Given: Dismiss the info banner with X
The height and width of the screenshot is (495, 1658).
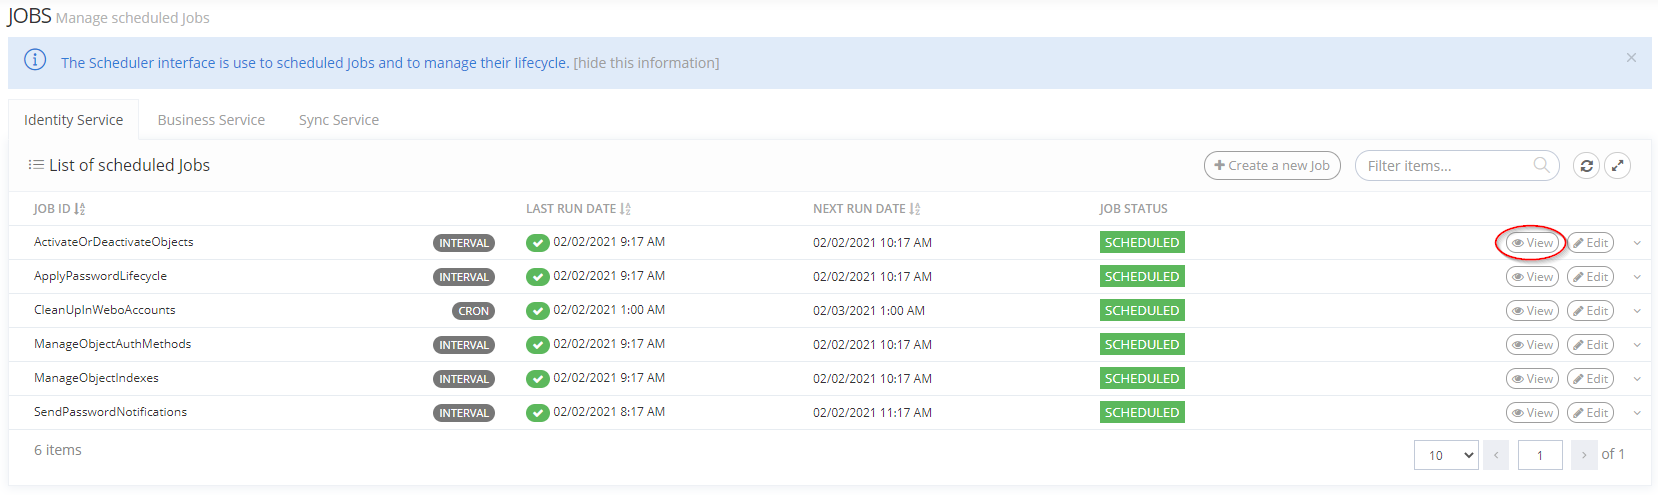Looking at the screenshot, I should pyautogui.click(x=1631, y=58).
